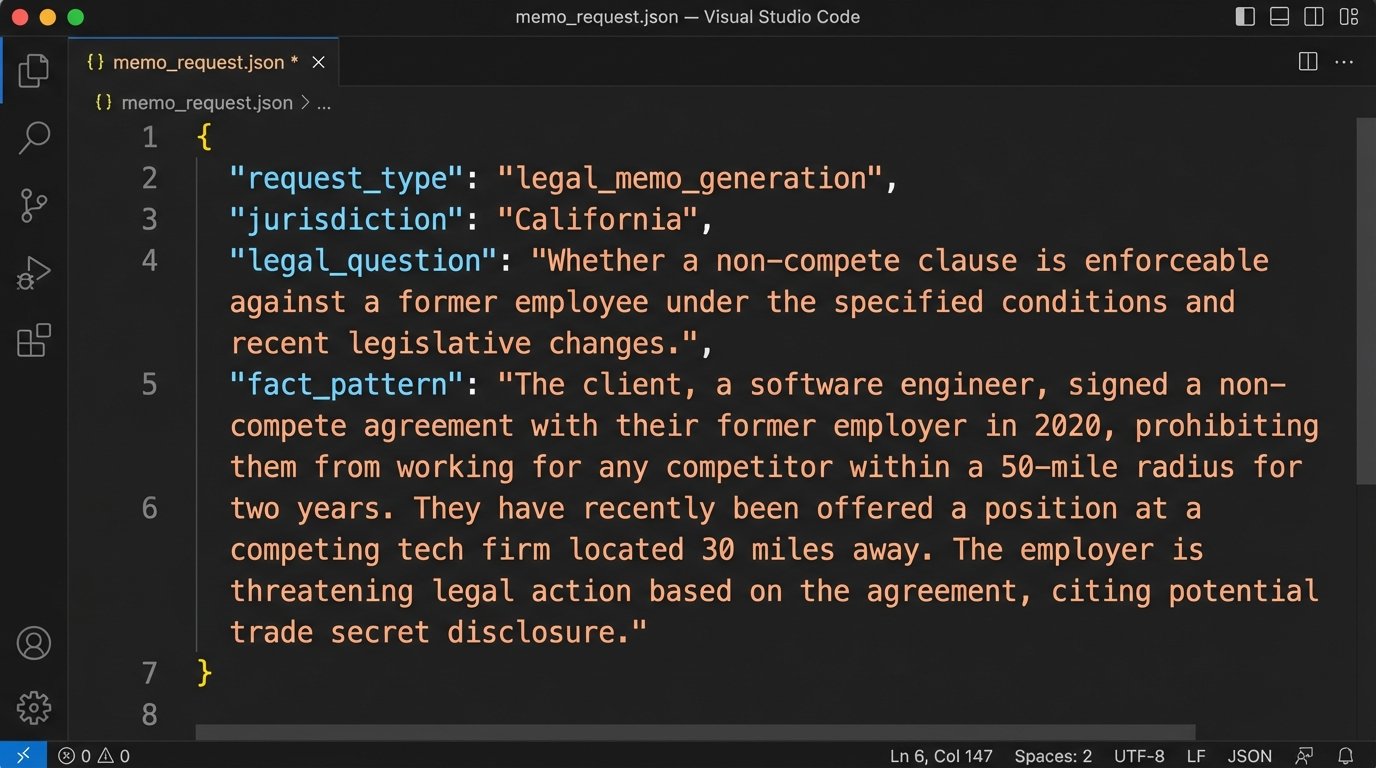Image resolution: width=1376 pixels, height=768 pixels.
Task: Expand the breadcrumb ellipsis for memo_request.json
Action: pyautogui.click(x=323, y=102)
